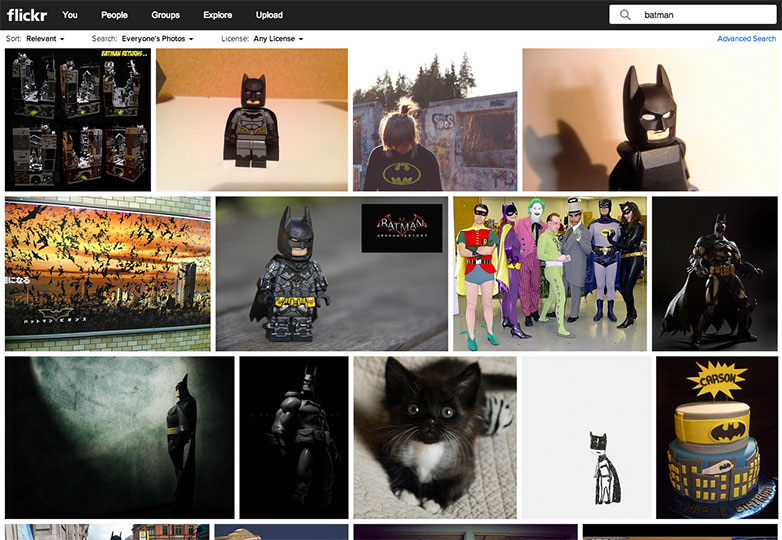The image size is (782, 540).
Task: Open the You menu
Action: (70, 15)
